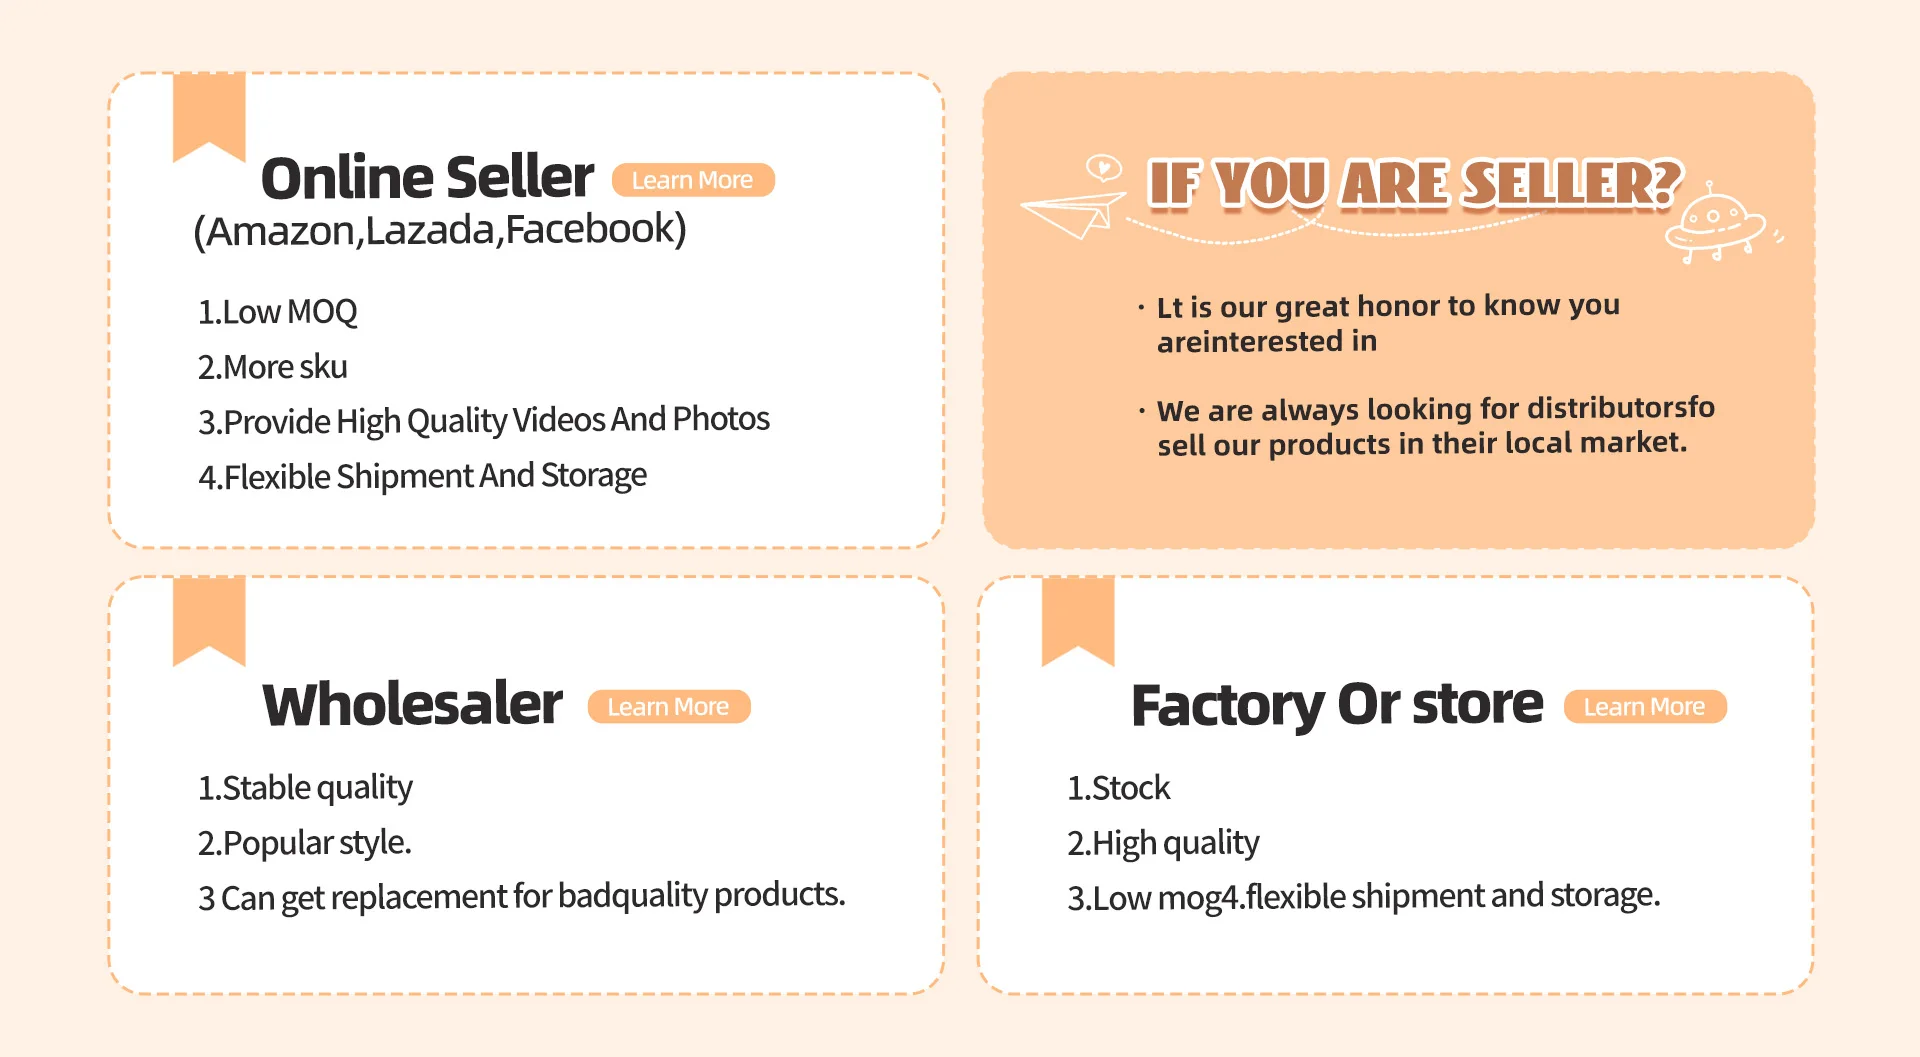Screen dimensions: 1920x1057
Task: Click the distributors local market sentence
Action: pos(1435,426)
